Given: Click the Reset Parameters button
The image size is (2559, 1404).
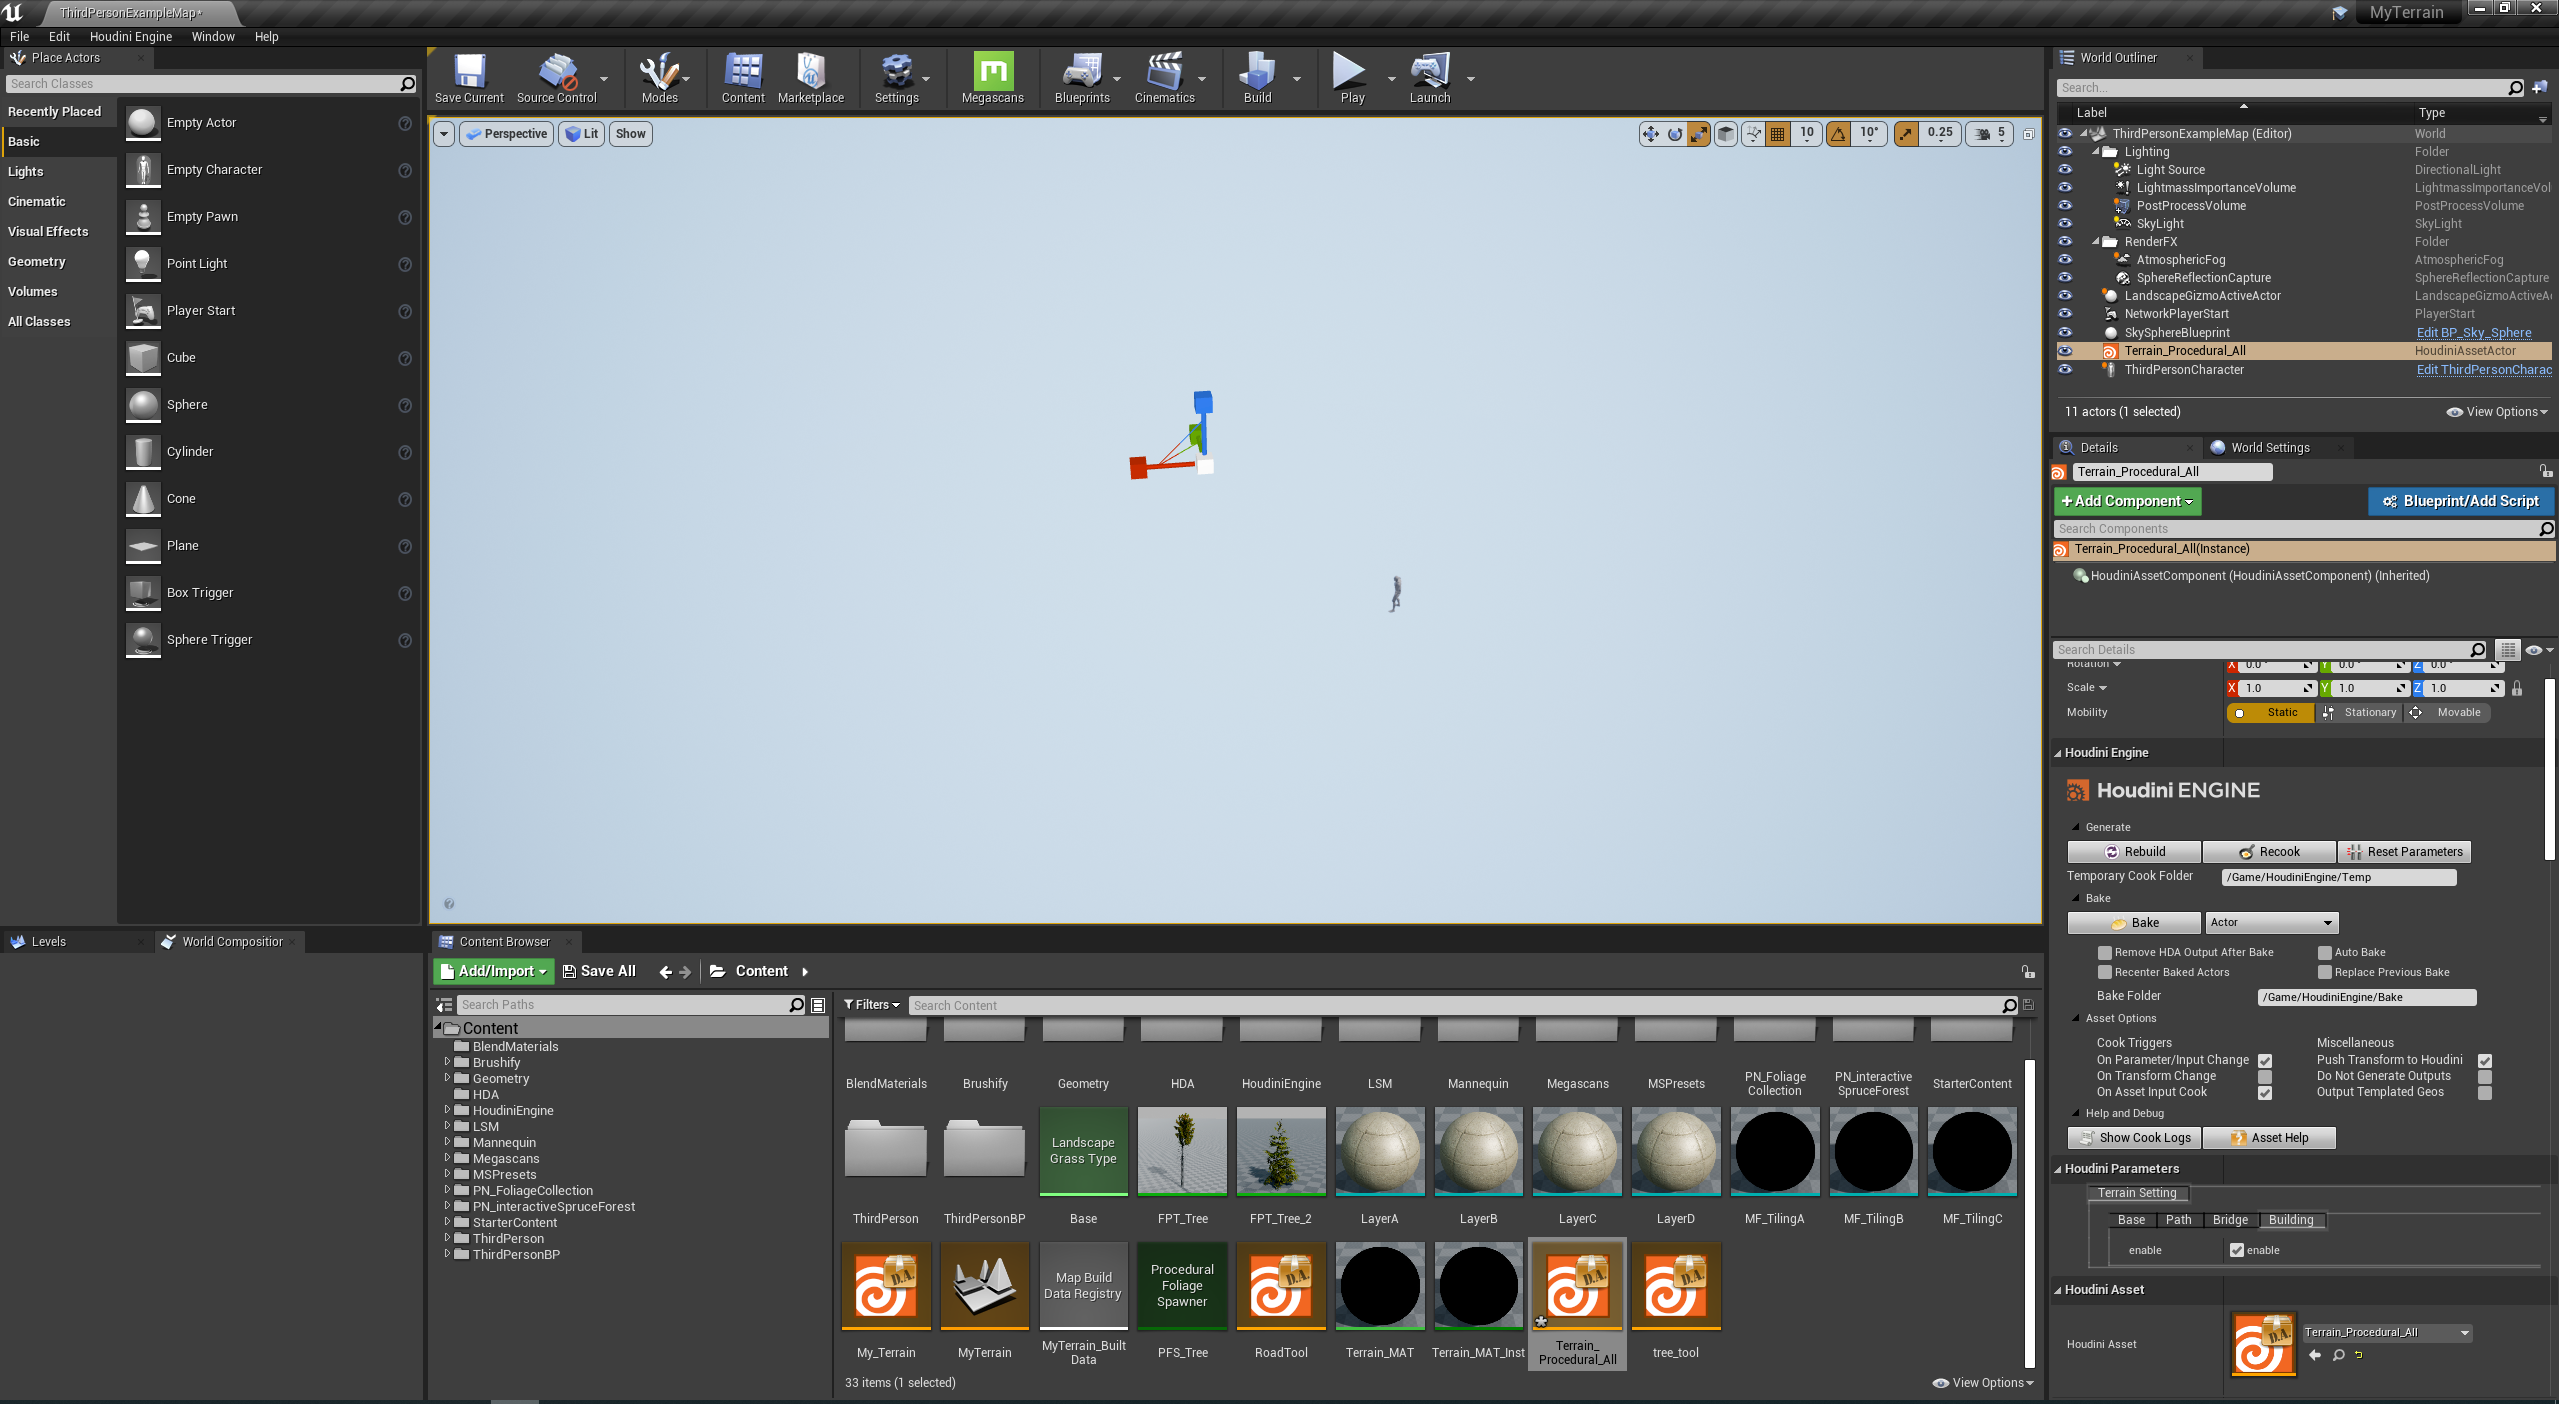Looking at the screenshot, I should point(2404,852).
